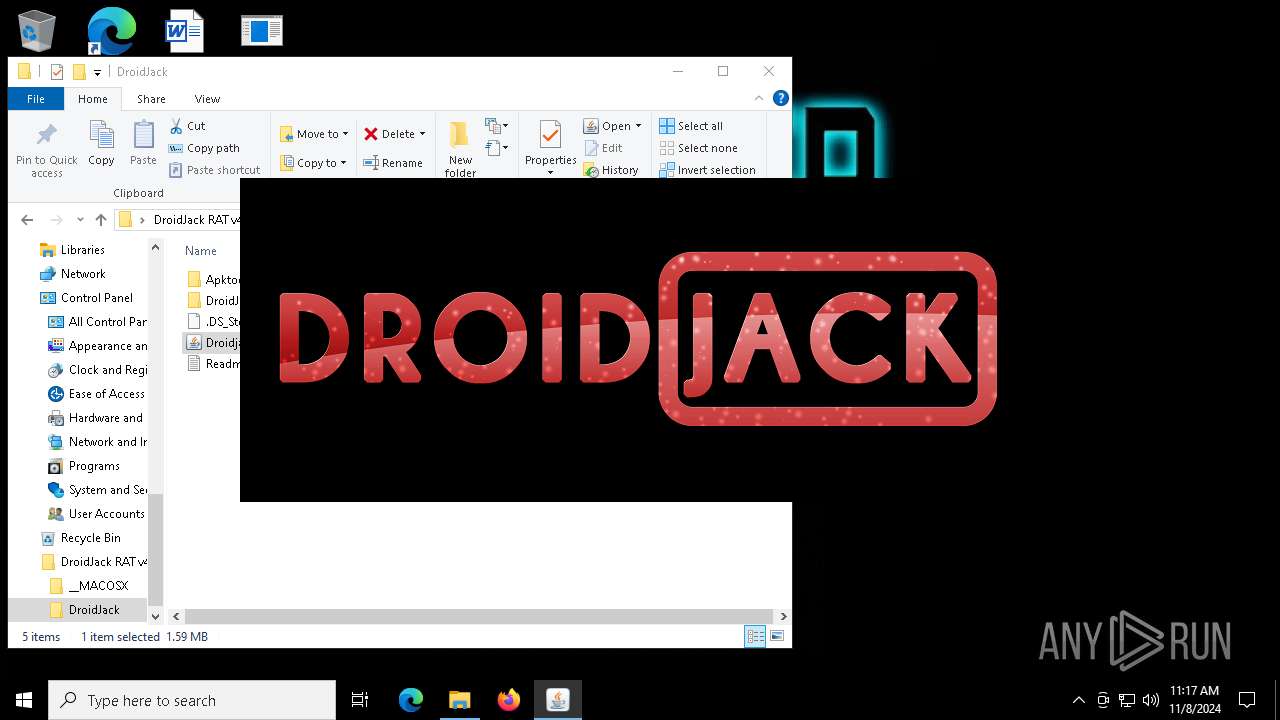Click the Rename ribbon item
This screenshot has width=1280, height=720.
pos(393,163)
